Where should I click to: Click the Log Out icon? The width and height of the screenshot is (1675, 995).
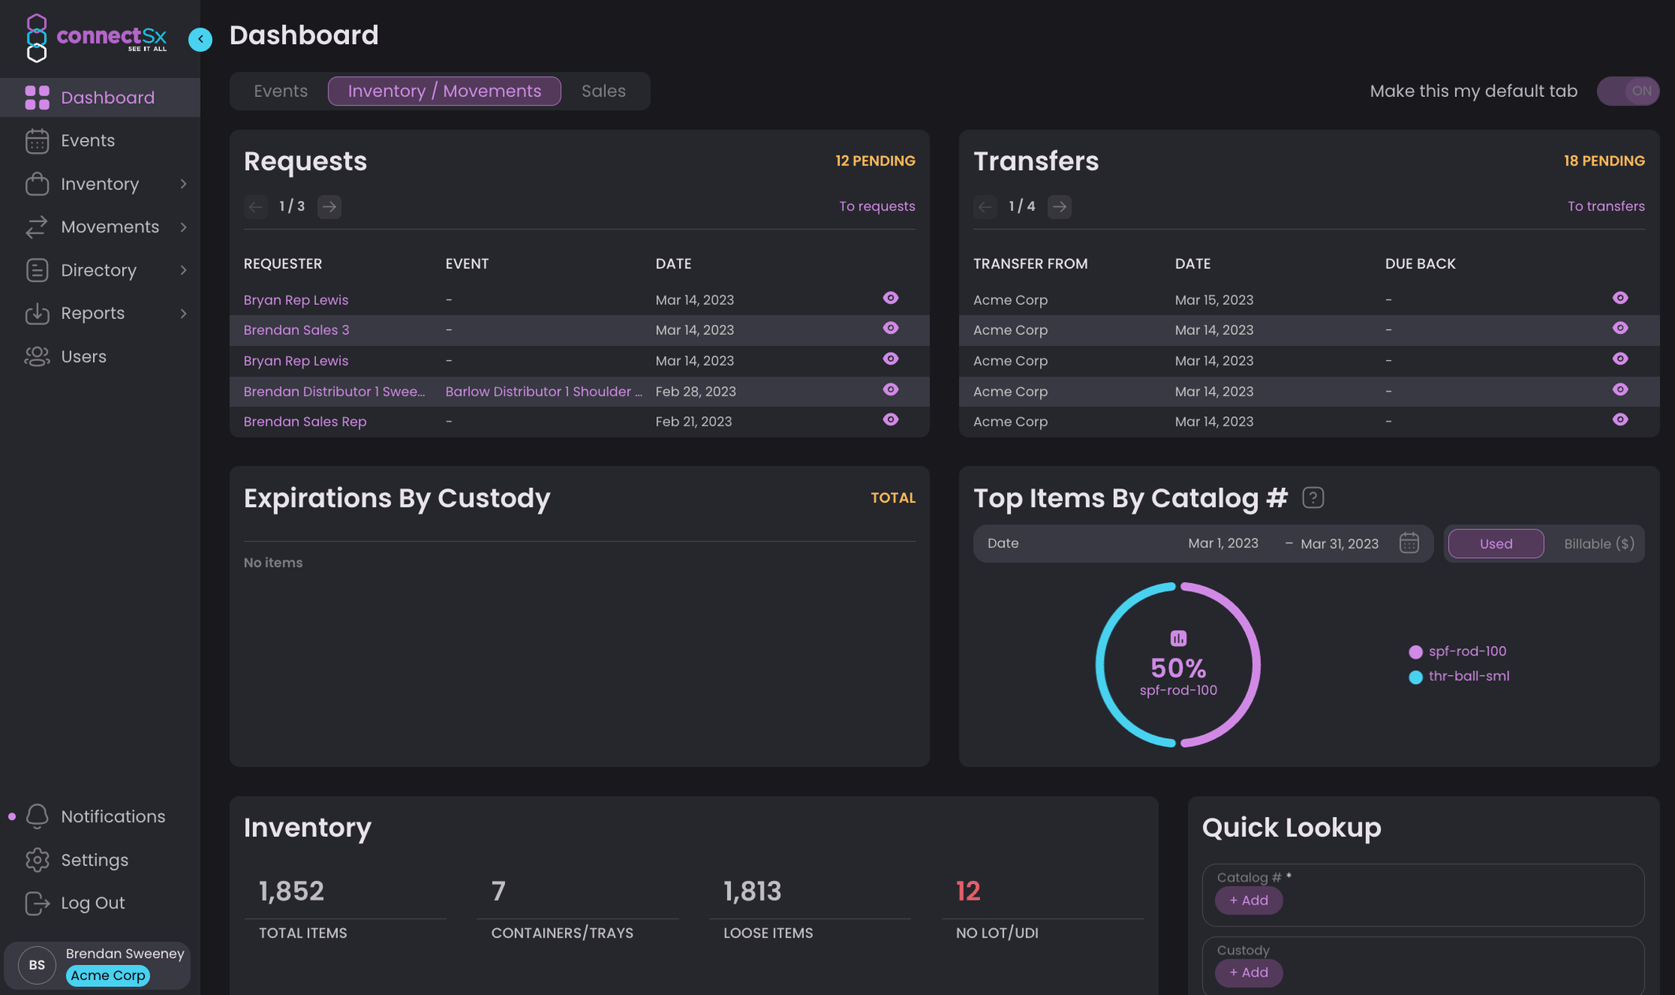point(37,903)
